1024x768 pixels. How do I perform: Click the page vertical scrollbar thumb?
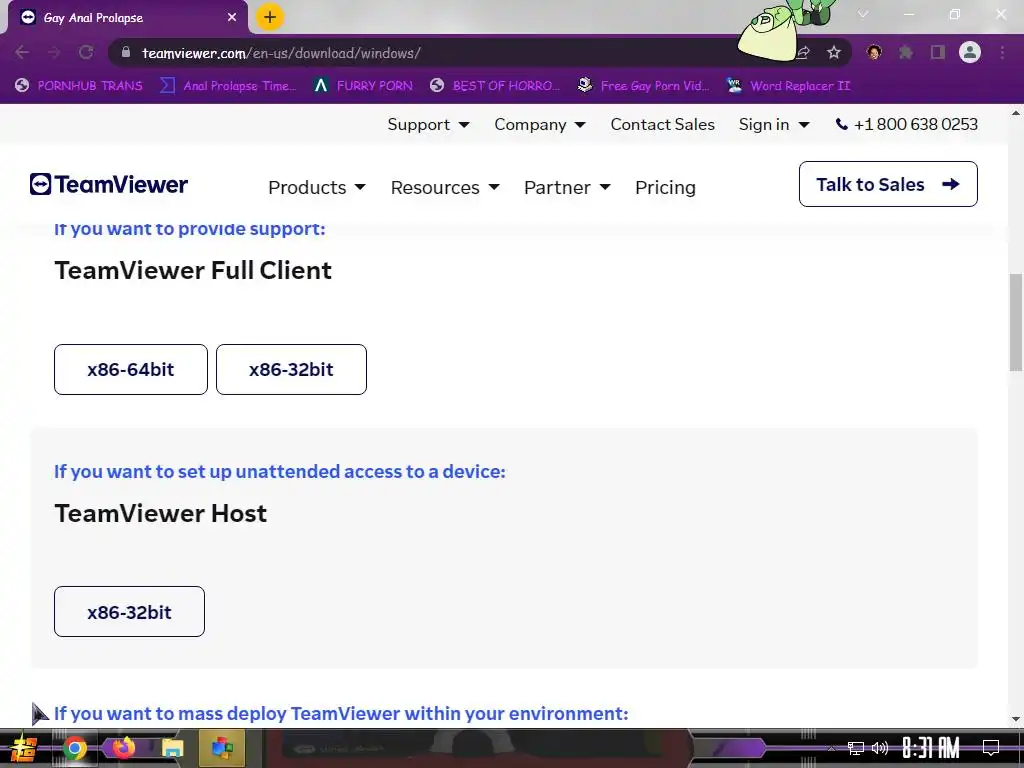pos(1016,322)
